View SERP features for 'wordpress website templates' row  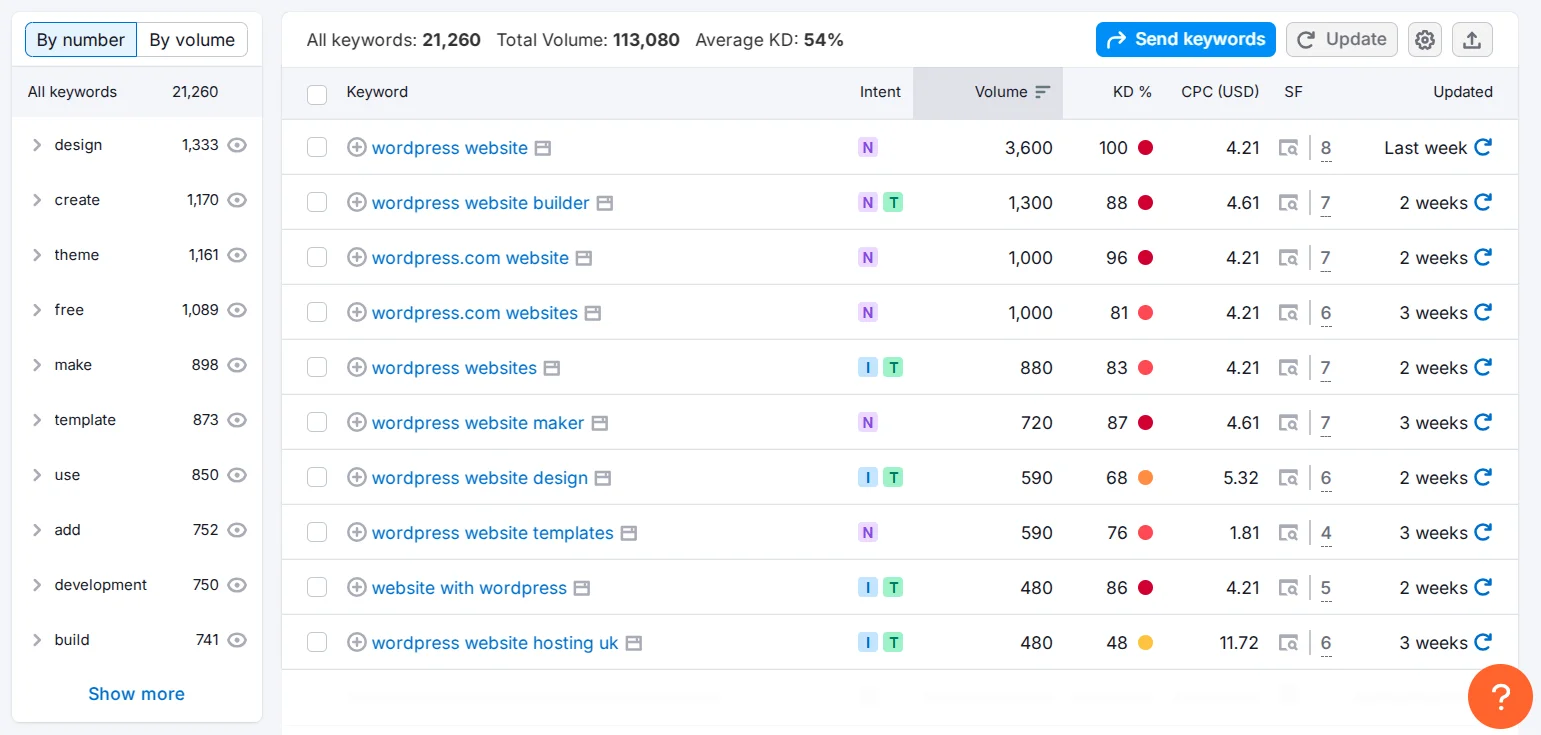pos(1326,533)
